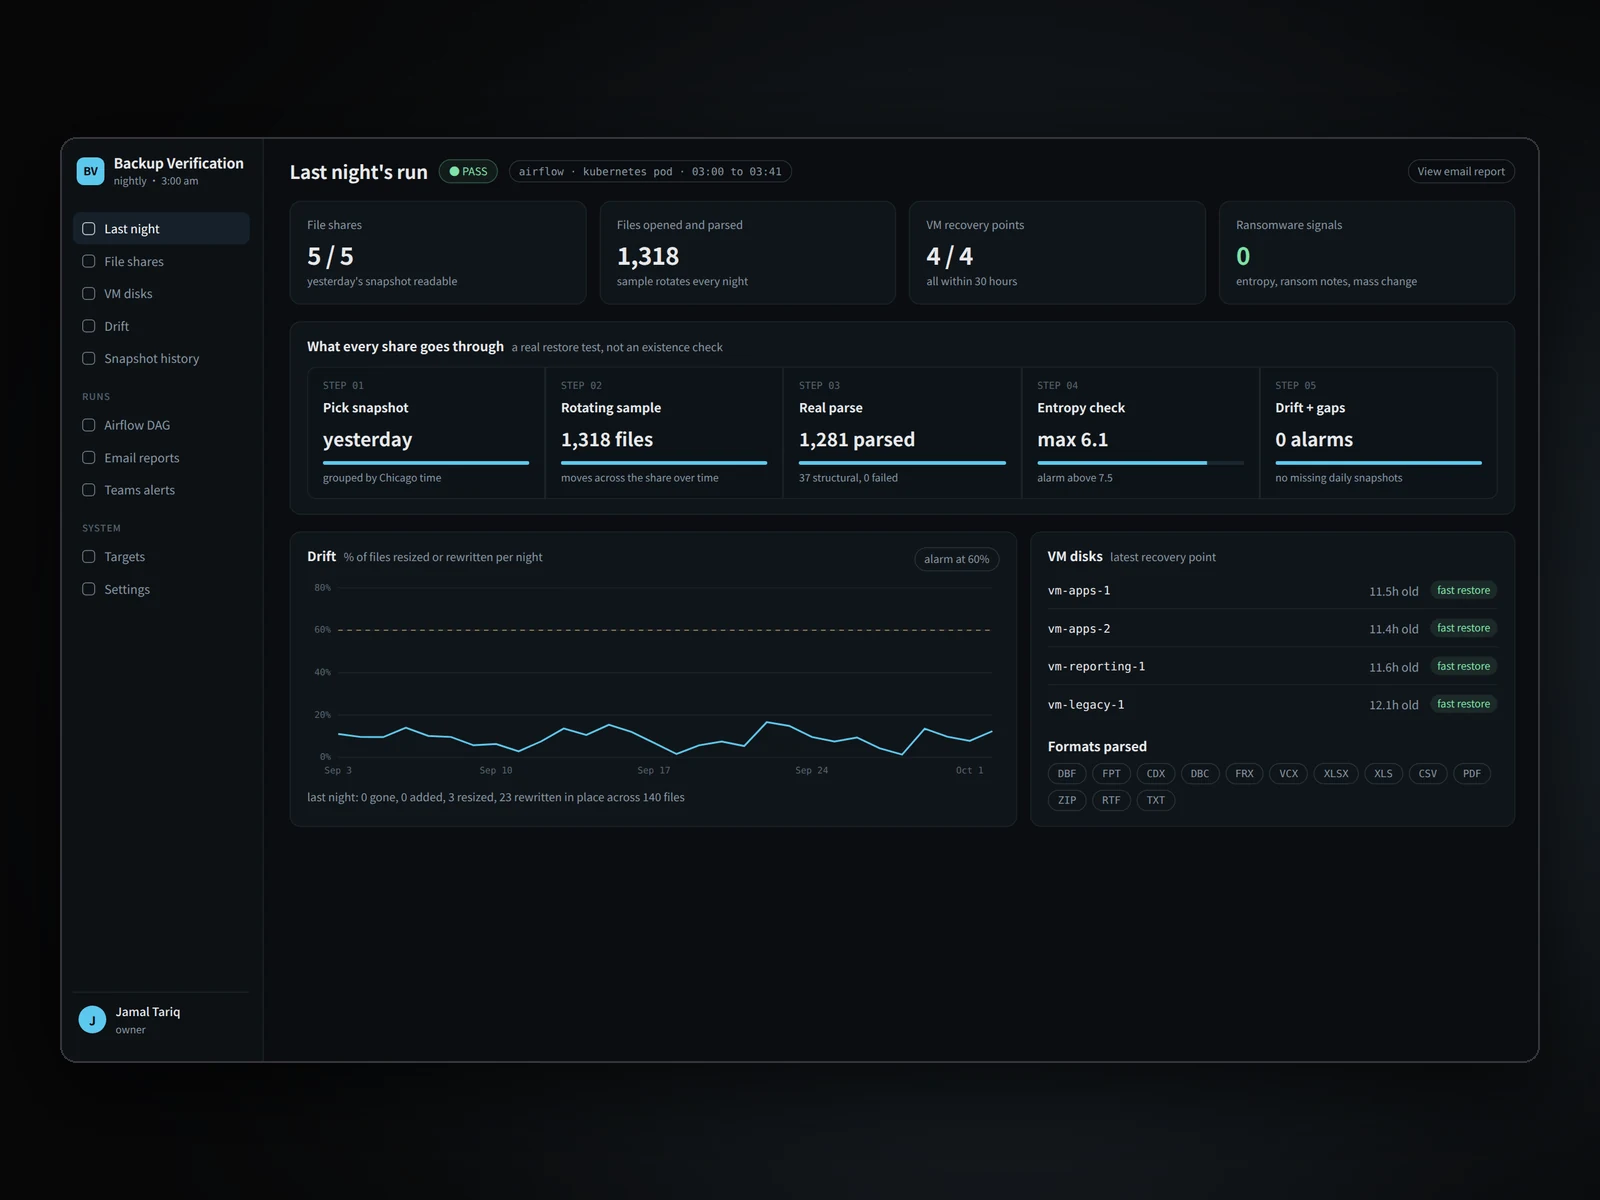
Task: Click the Settings sidebar icon
Action: click(x=89, y=589)
